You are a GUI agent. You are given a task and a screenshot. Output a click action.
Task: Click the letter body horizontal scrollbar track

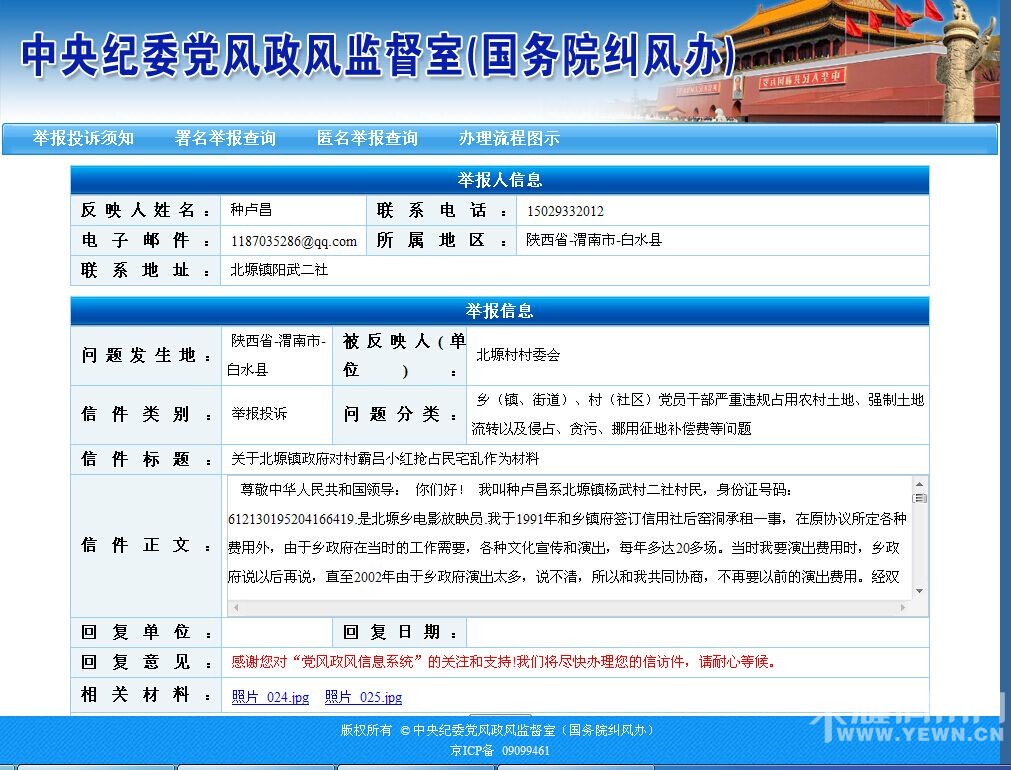click(570, 607)
